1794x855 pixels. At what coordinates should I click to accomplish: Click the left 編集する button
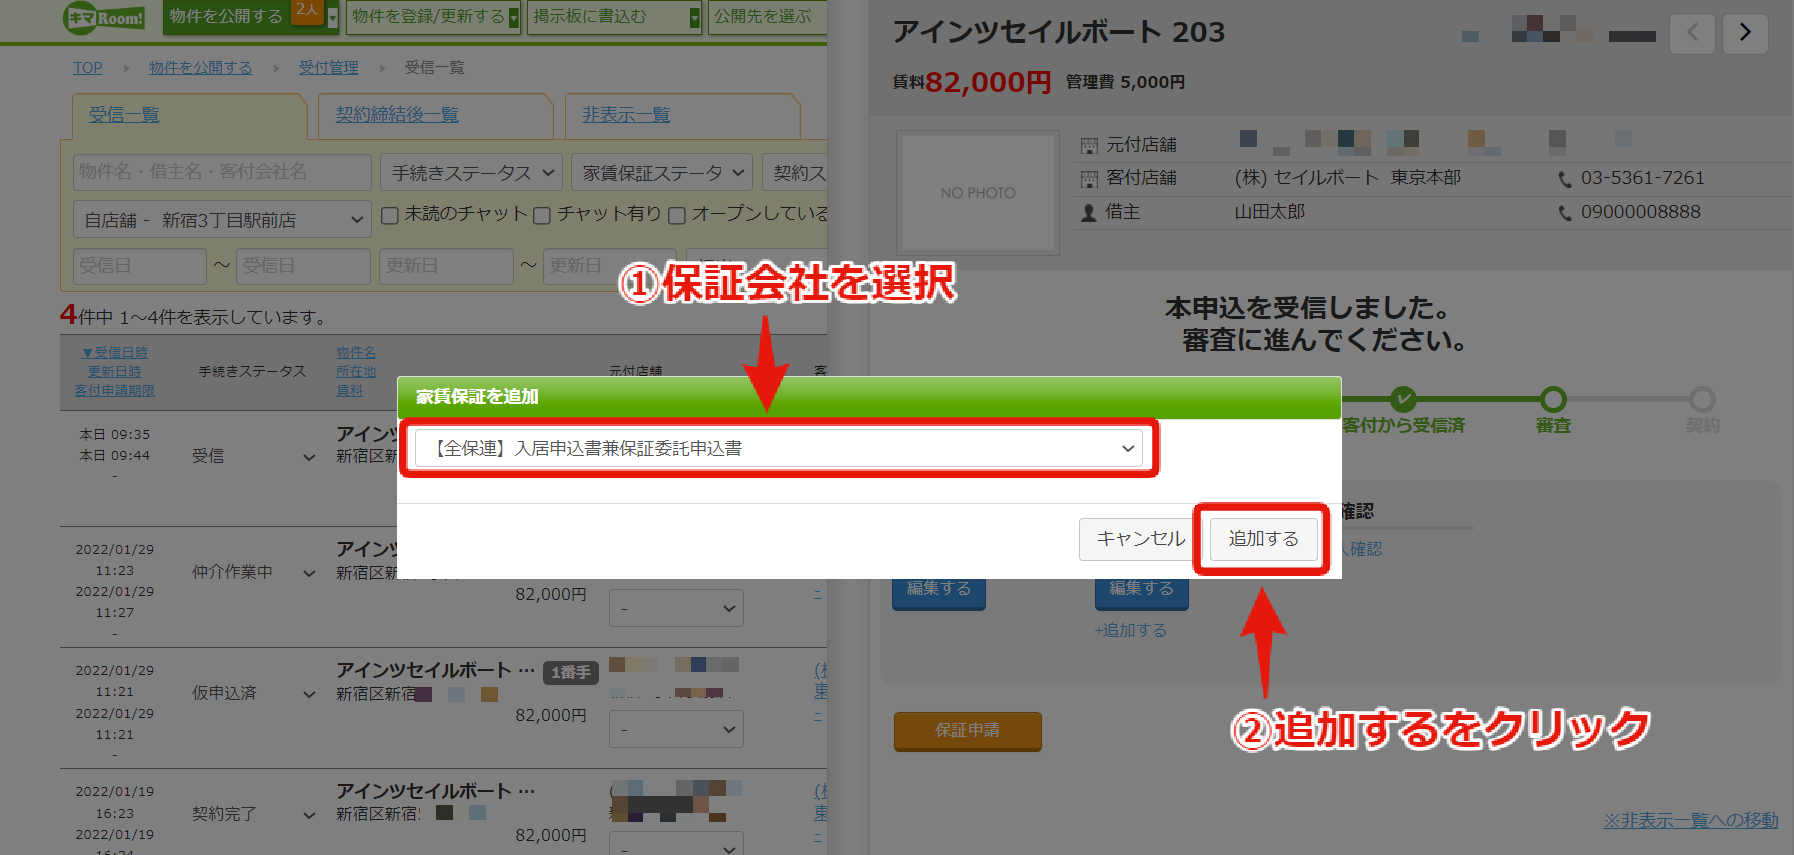point(939,590)
